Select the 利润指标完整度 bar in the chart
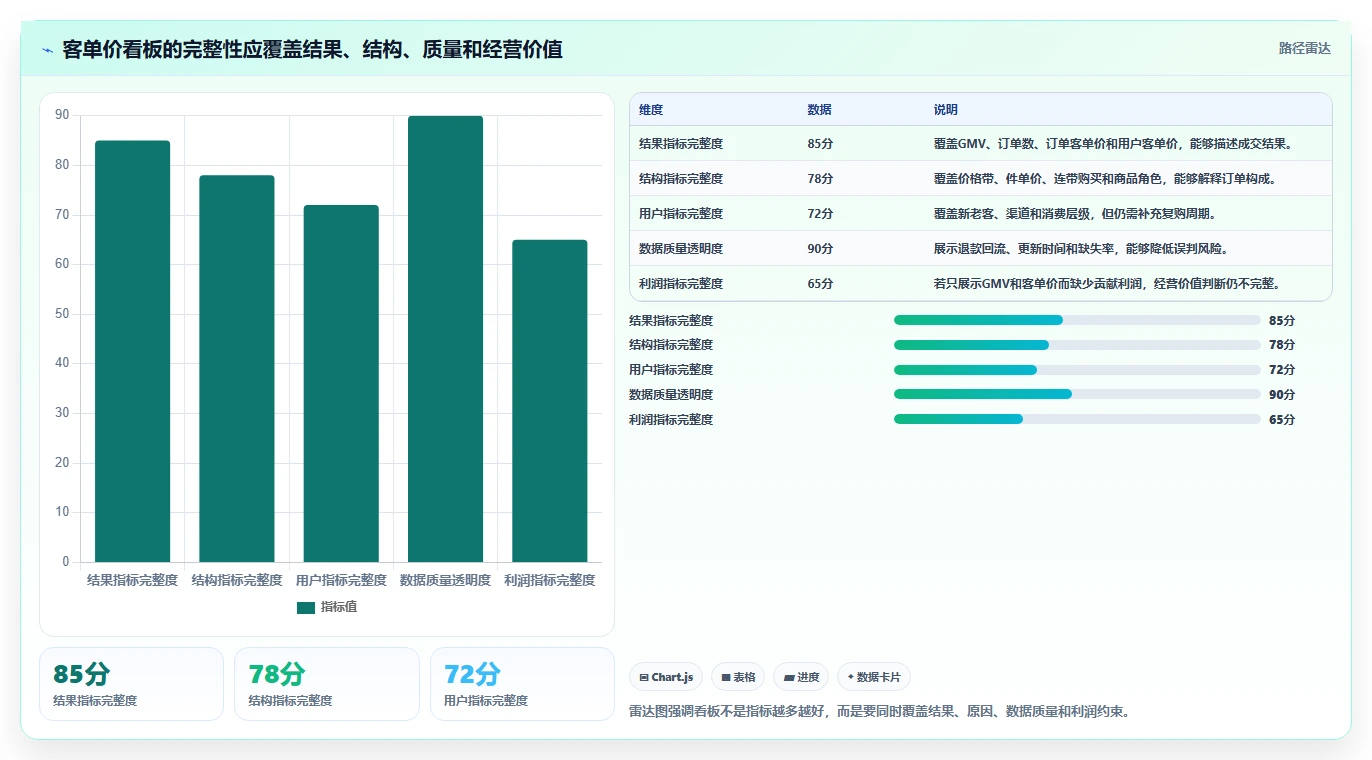Screen dimensions: 1372x760 [x=550, y=401]
